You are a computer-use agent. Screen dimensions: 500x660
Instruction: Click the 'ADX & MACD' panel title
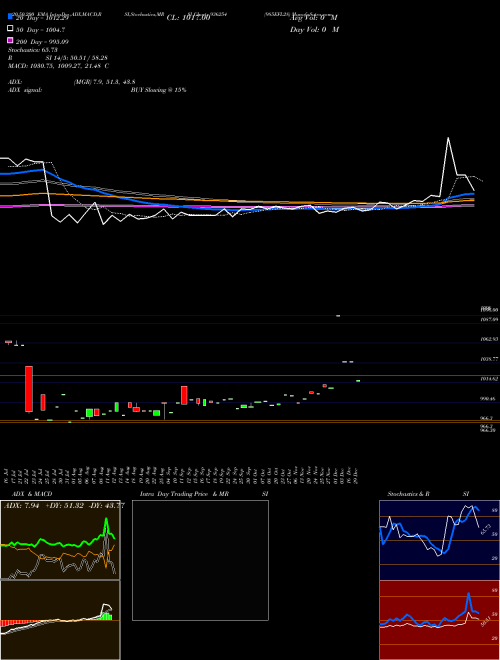coord(32,494)
